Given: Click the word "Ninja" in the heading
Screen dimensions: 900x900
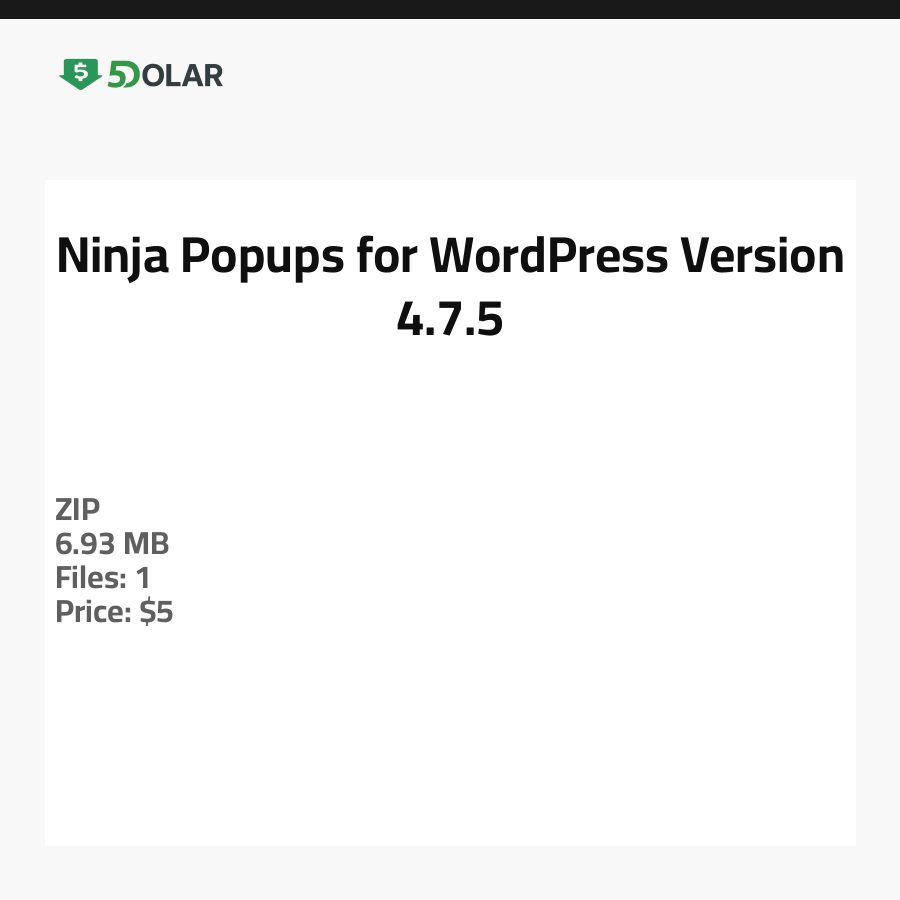Looking at the screenshot, I should pos(113,257).
